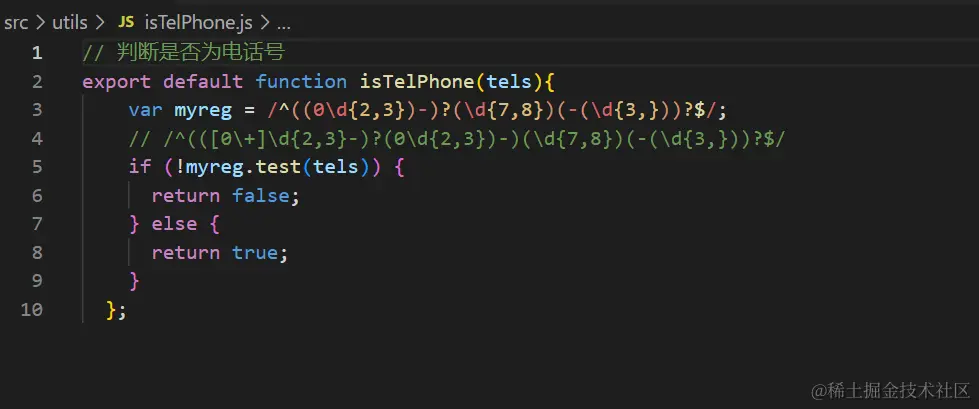This screenshot has height=409, width=979.
Task: Click the '...' breadcrumb symbol segment
Action: pyautogui.click(x=283, y=24)
